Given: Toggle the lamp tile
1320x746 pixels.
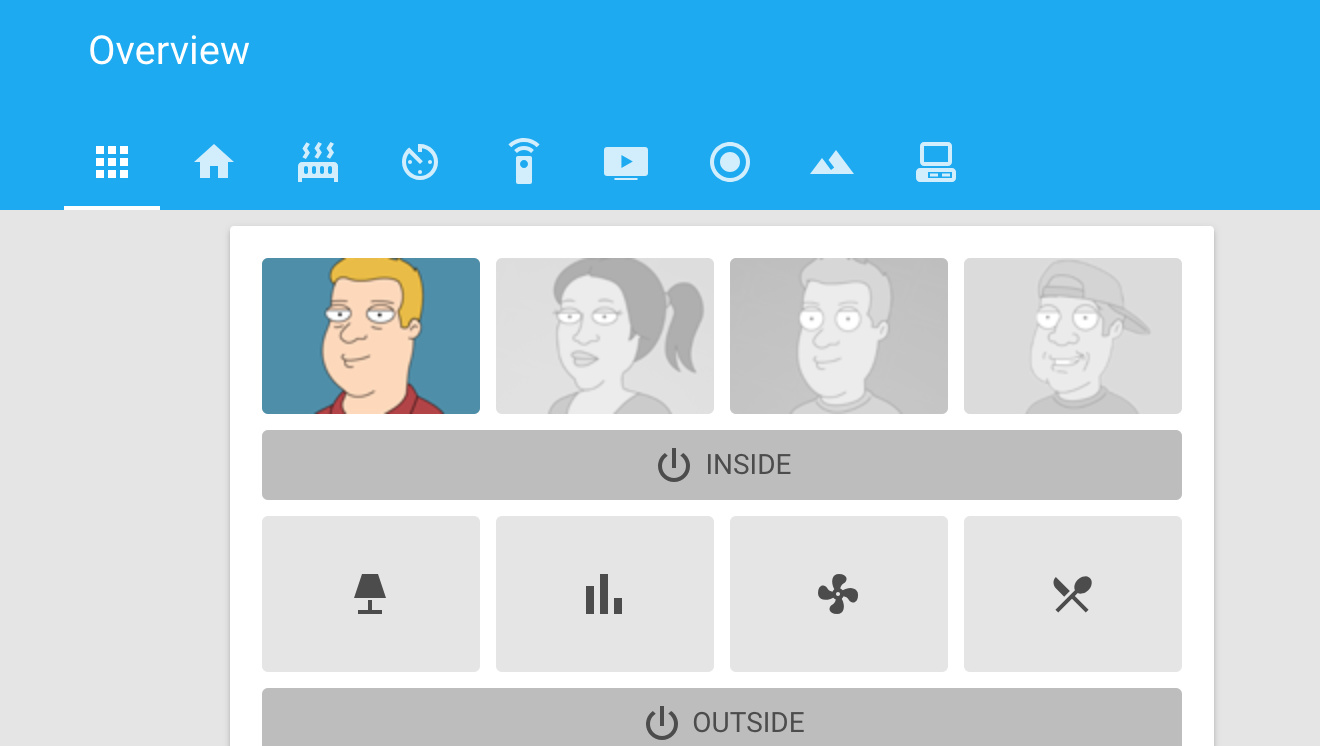Looking at the screenshot, I should pyautogui.click(x=371, y=594).
